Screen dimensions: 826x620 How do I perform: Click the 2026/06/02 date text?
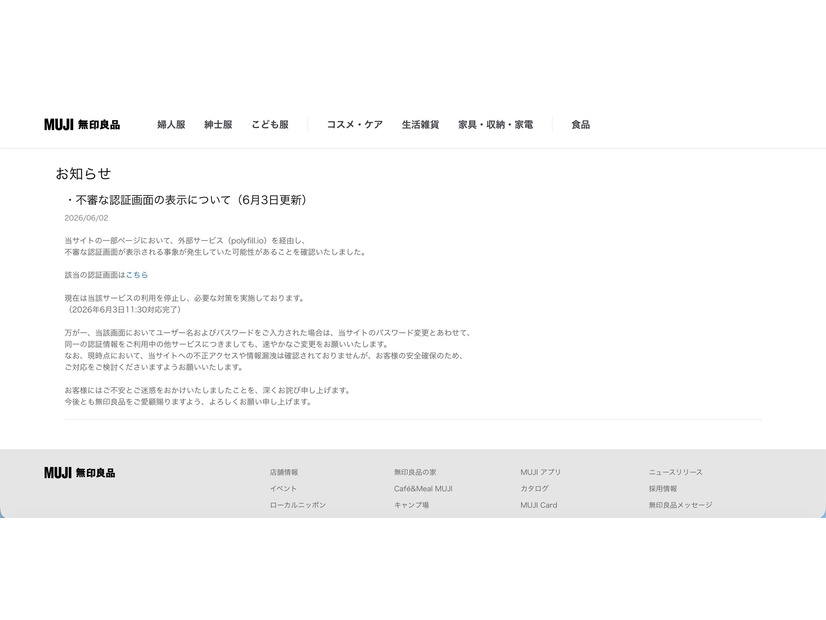tap(86, 218)
